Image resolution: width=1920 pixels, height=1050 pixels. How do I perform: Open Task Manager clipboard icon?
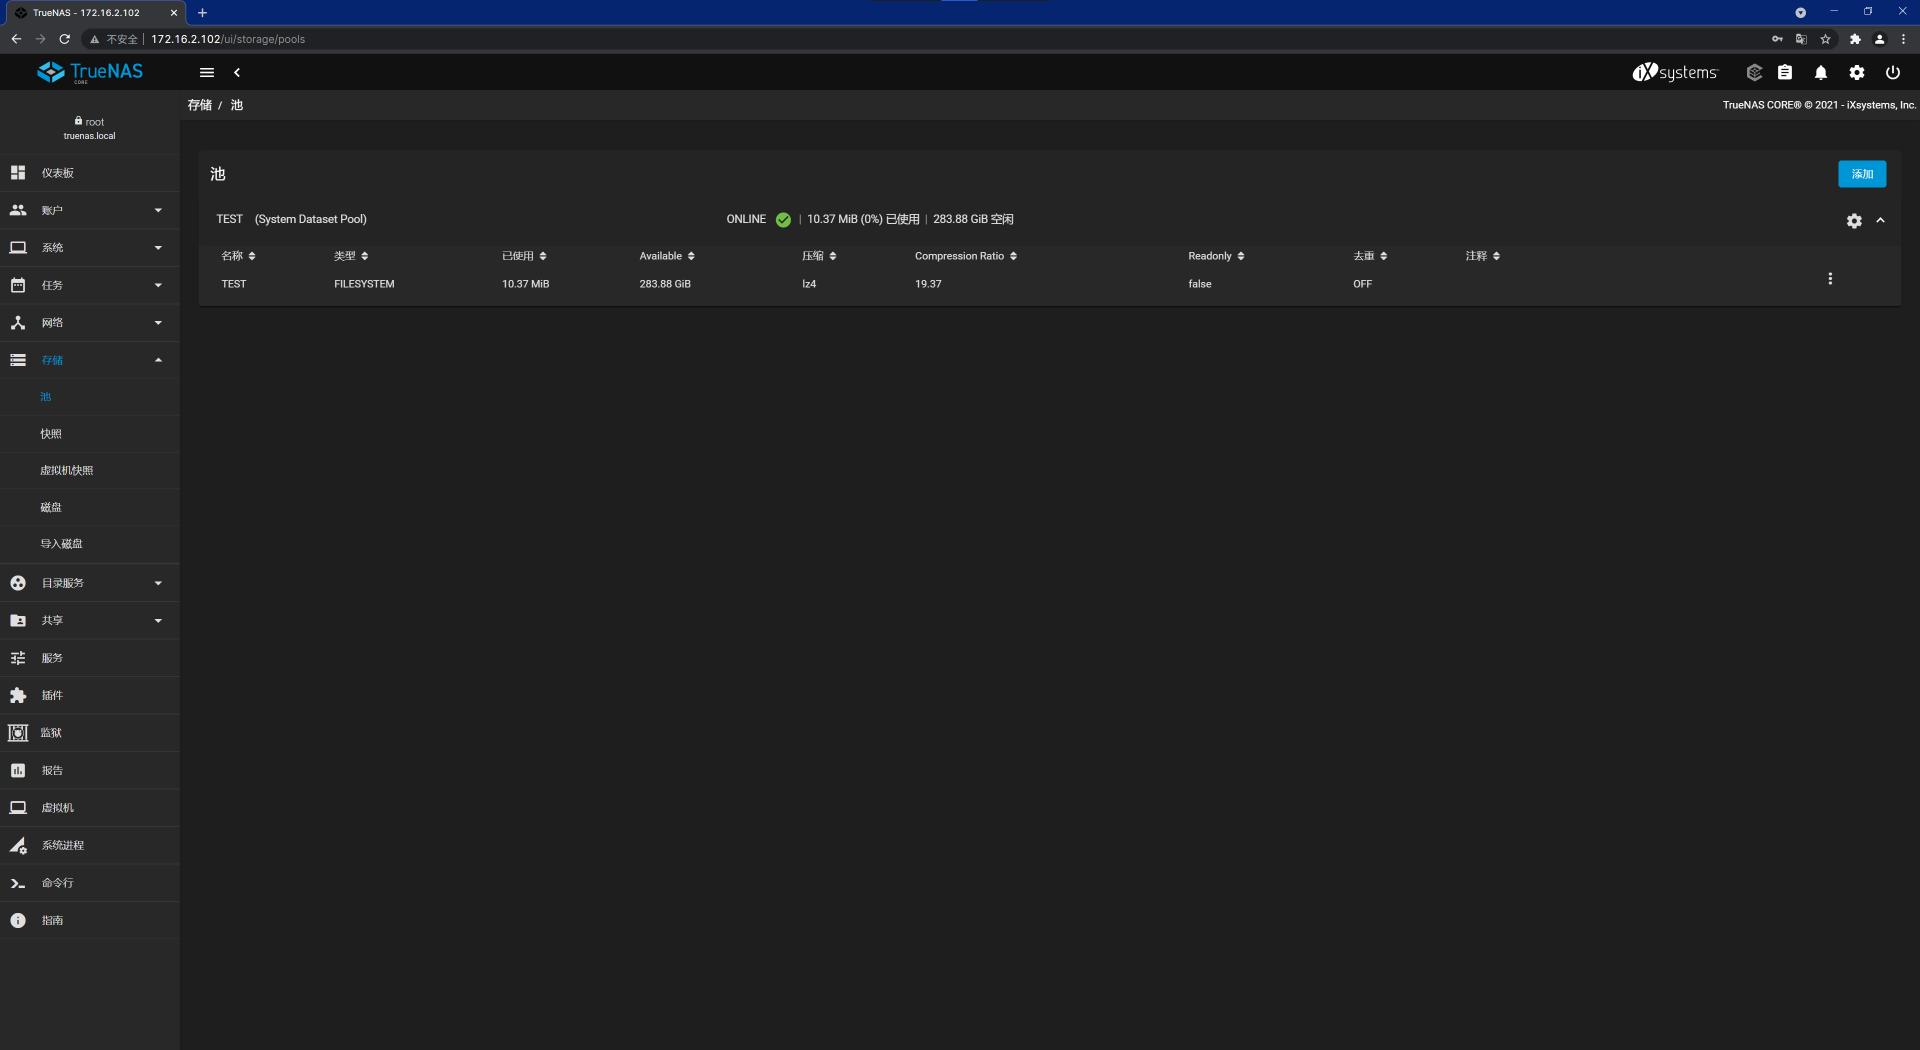[x=1785, y=72]
